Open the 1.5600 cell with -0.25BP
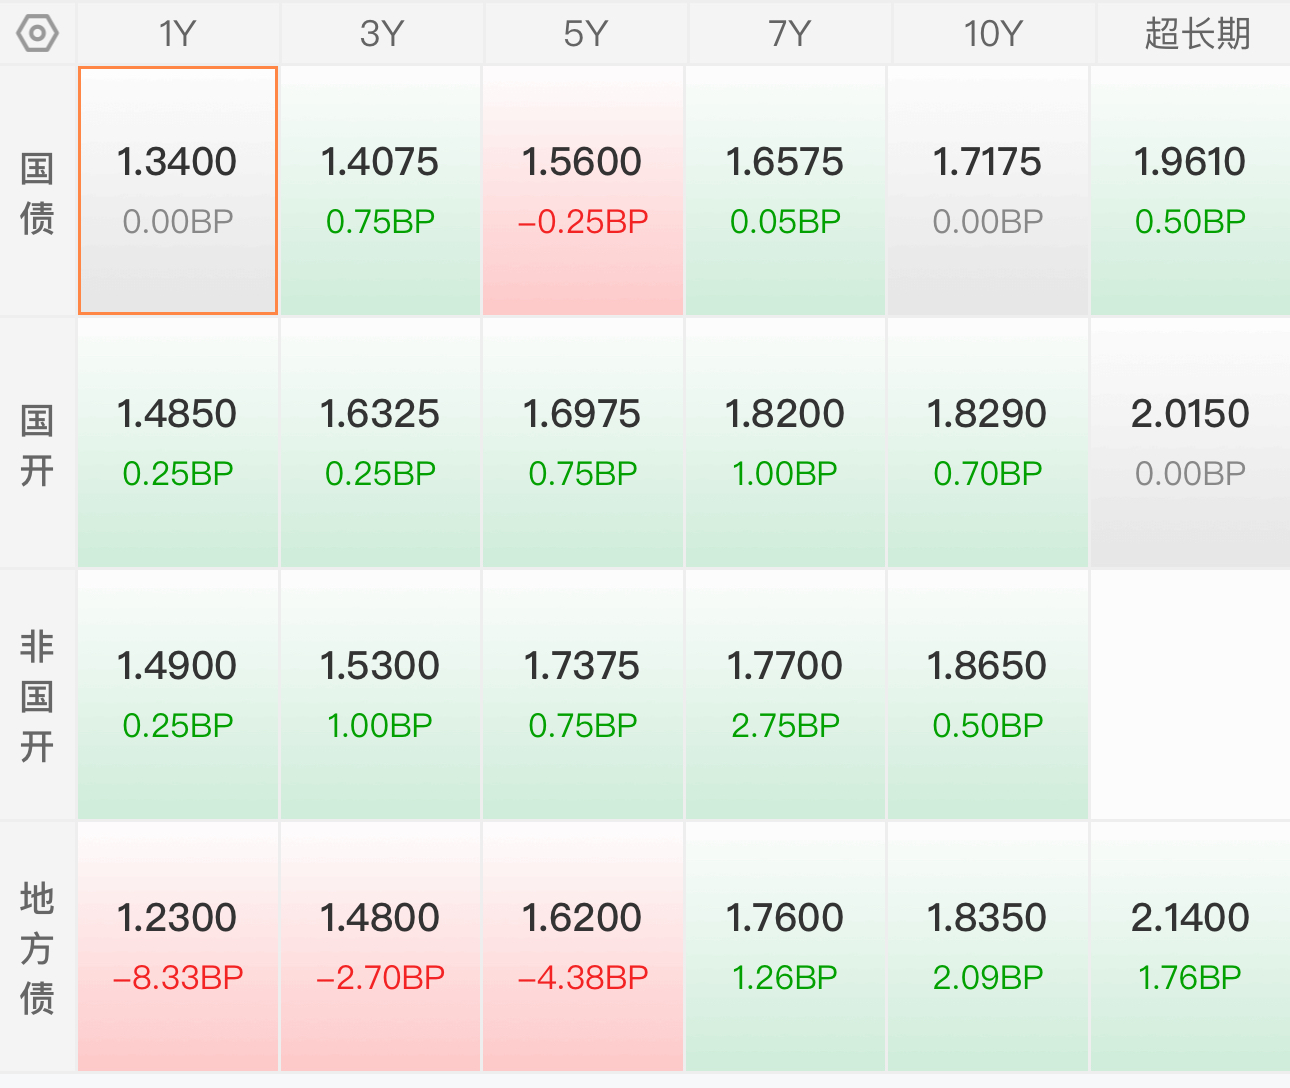The height and width of the screenshot is (1088, 1290). (x=583, y=191)
